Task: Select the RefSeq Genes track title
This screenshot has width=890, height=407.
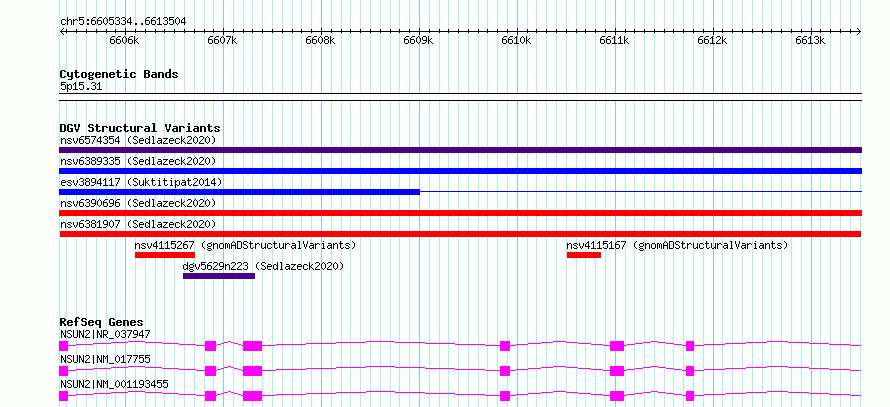Action: (x=102, y=322)
